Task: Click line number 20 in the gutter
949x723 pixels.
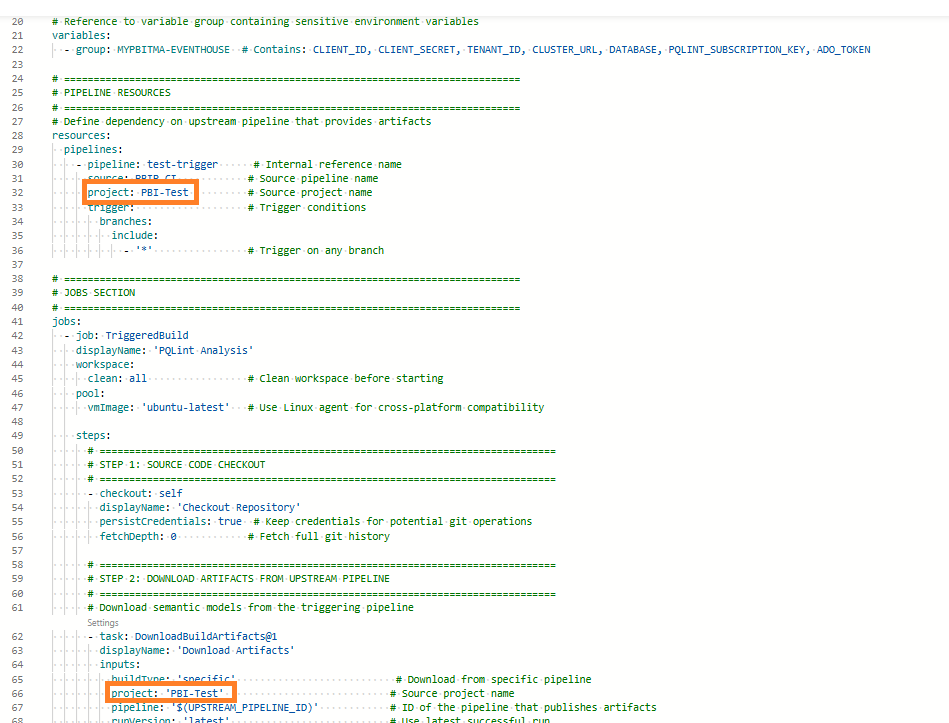Action: 17,21
